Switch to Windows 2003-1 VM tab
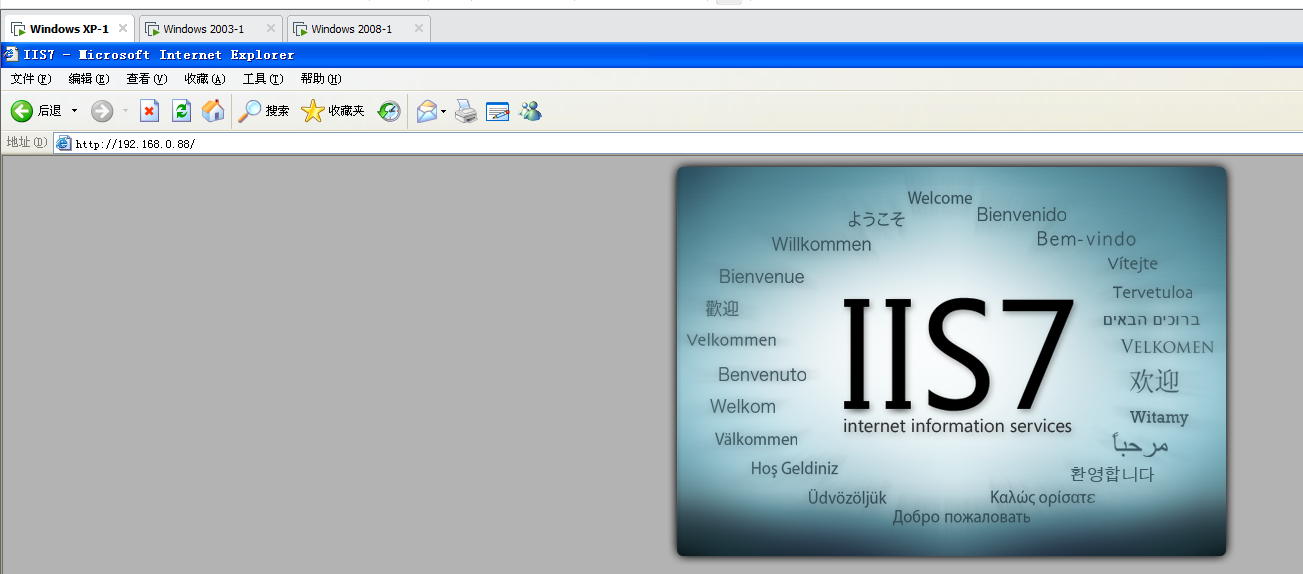The height and width of the screenshot is (574, 1303). click(210, 29)
